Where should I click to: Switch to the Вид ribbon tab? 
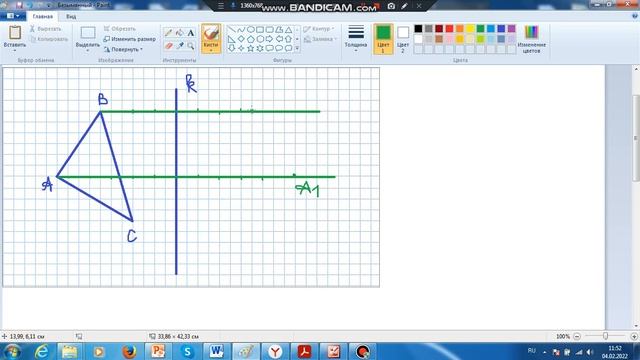click(71, 17)
